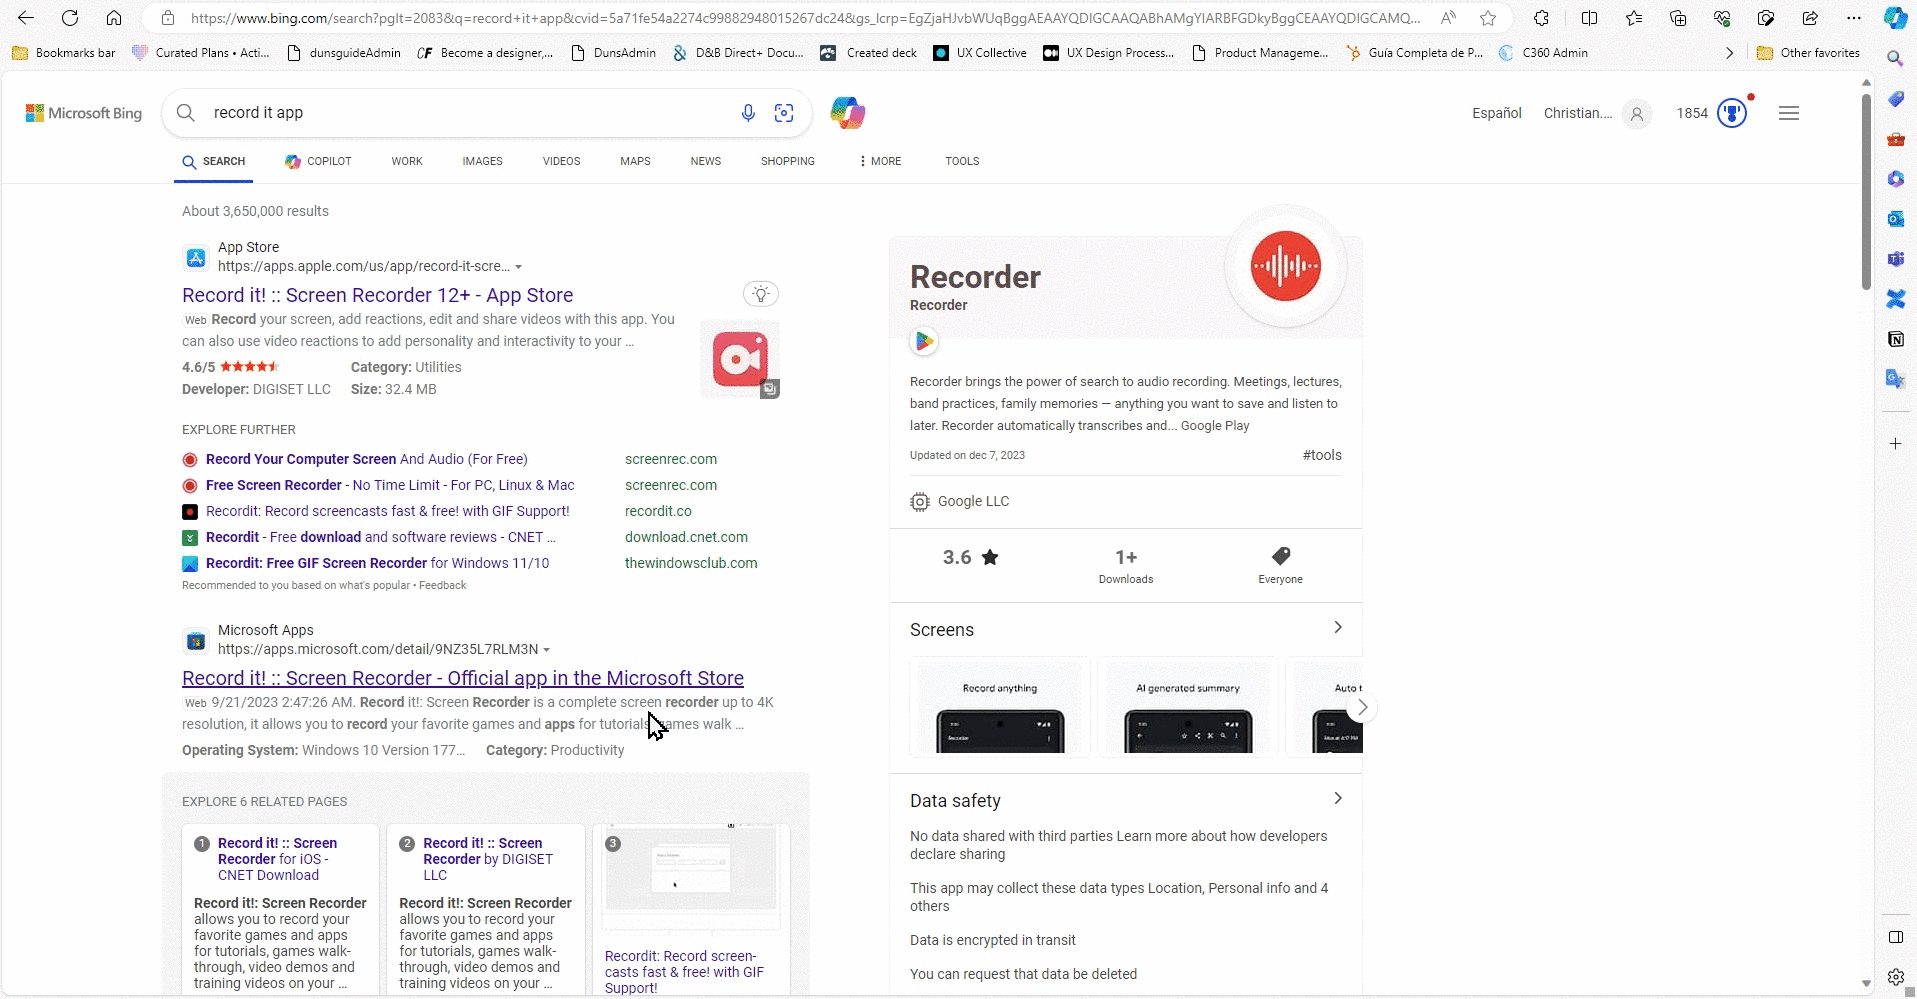The image size is (1917, 999).
Task: Switch to the MAPS tab
Action: click(x=635, y=161)
